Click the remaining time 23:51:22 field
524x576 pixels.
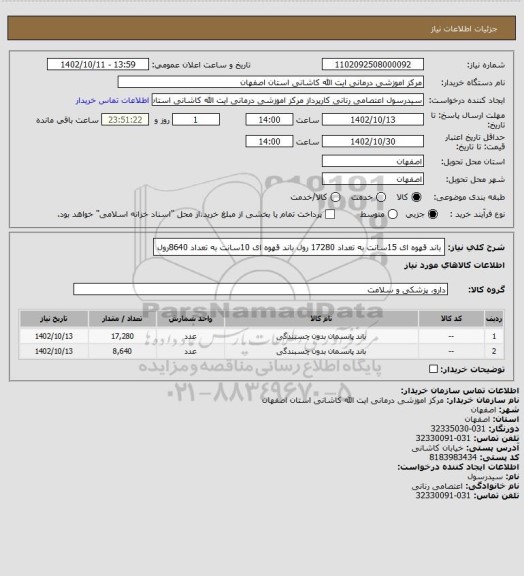click(x=125, y=120)
